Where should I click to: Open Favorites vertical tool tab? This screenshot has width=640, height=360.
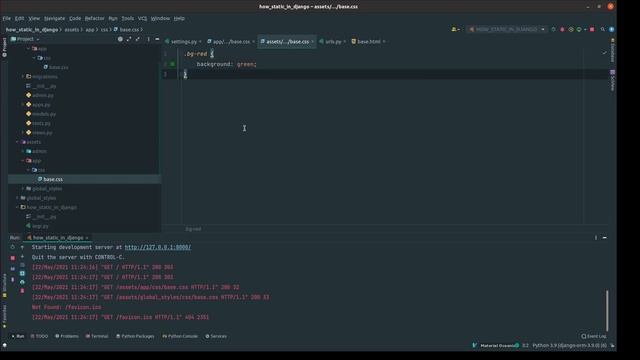pos(4,316)
